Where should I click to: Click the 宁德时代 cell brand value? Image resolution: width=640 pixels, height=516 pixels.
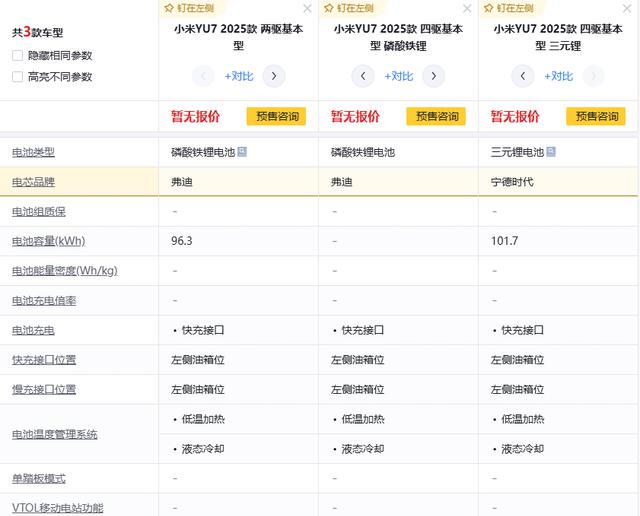point(512,182)
